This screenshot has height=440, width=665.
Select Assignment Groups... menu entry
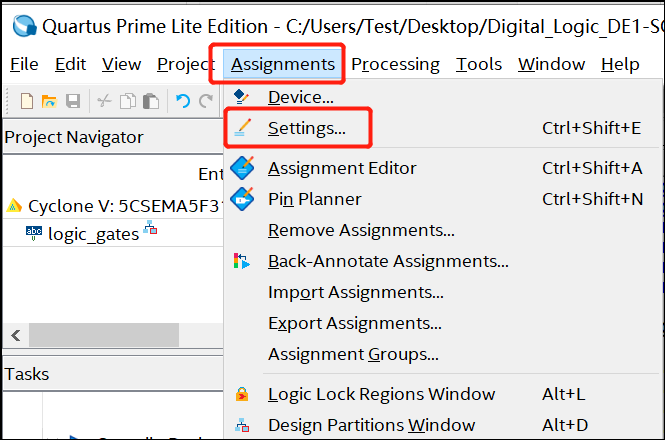pyautogui.click(x=443, y=354)
